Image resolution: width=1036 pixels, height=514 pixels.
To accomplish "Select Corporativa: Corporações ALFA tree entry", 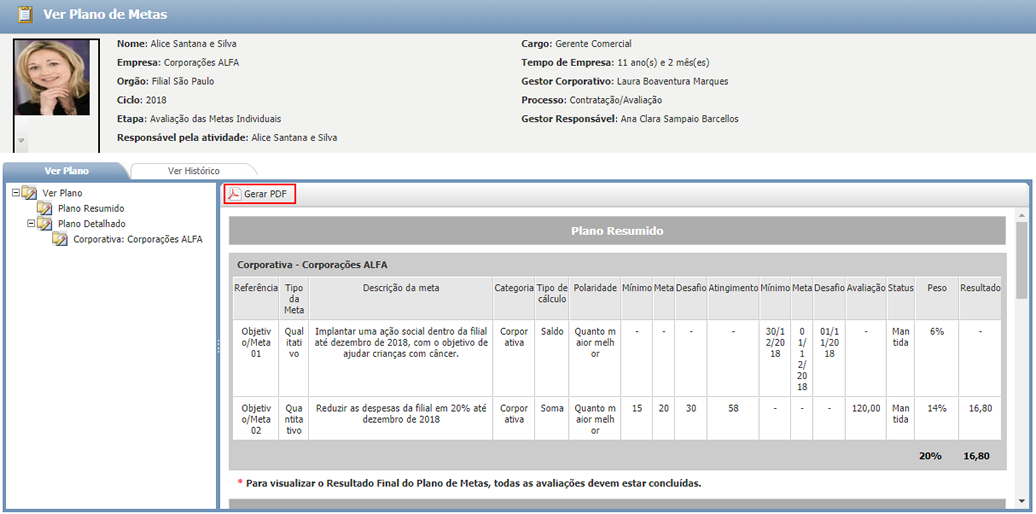I will click(x=137, y=239).
